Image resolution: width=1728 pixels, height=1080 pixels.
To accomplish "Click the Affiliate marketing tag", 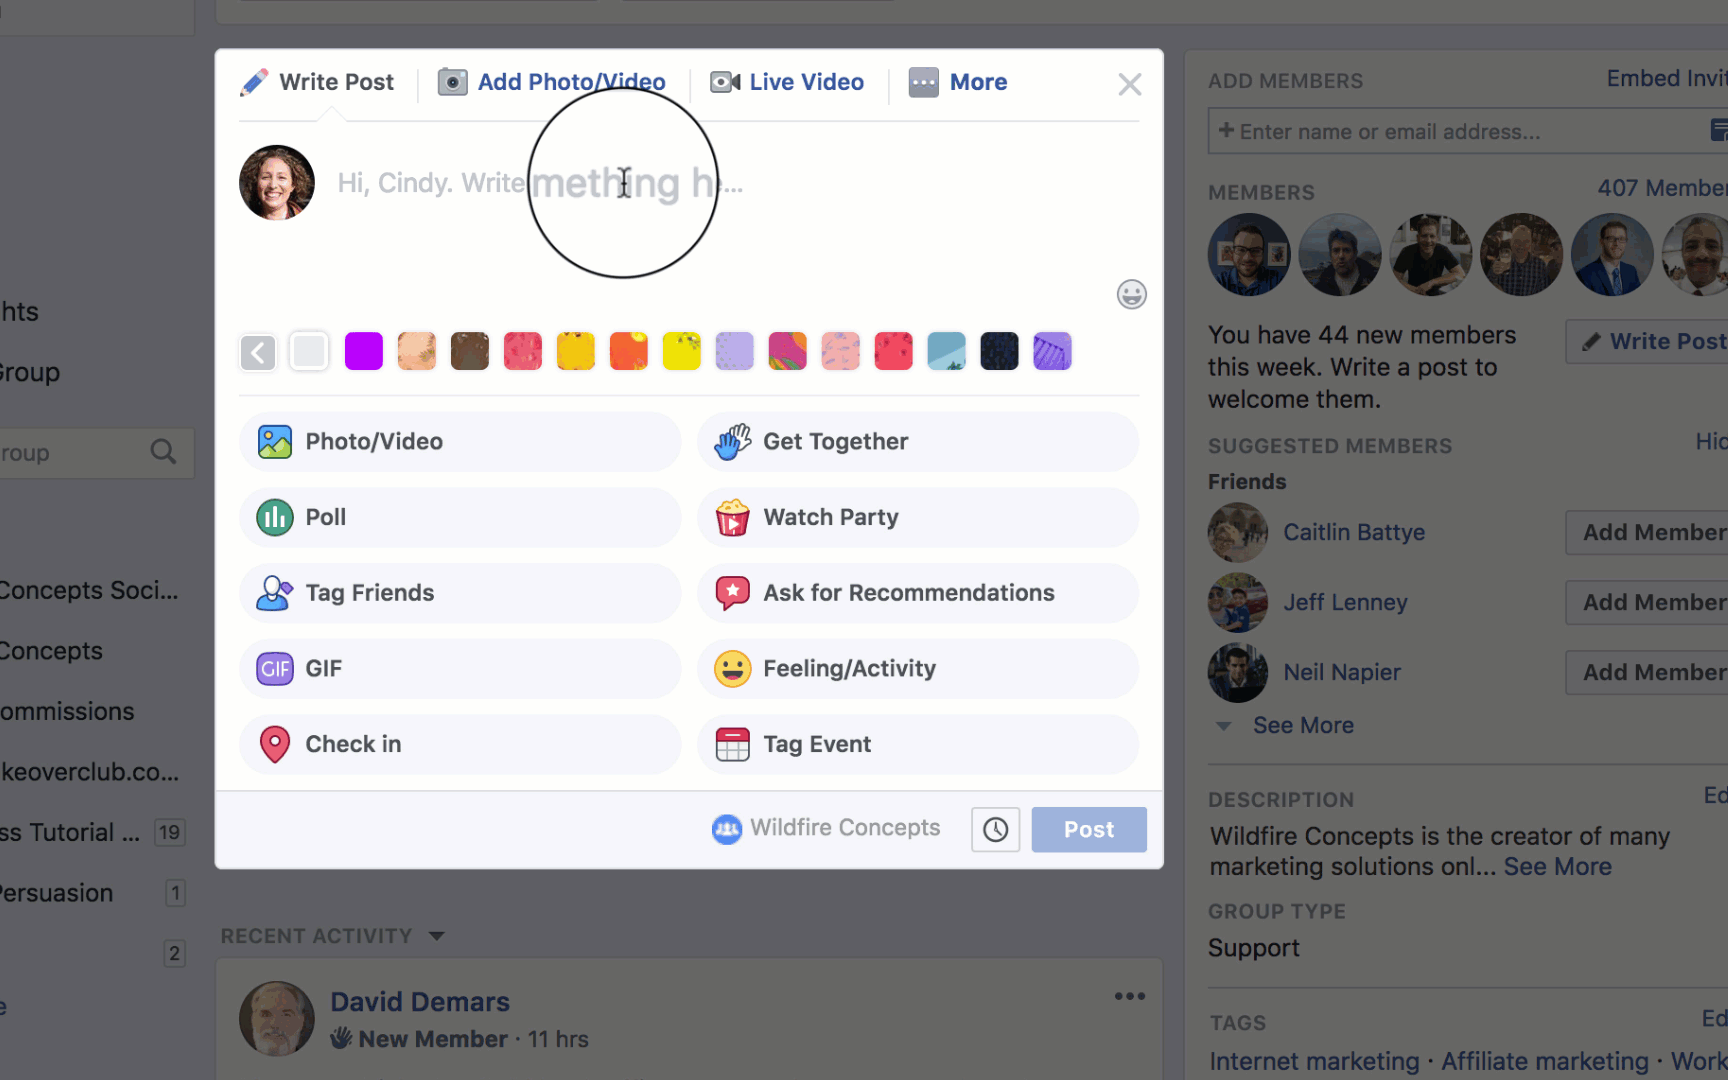I will tap(1545, 1061).
